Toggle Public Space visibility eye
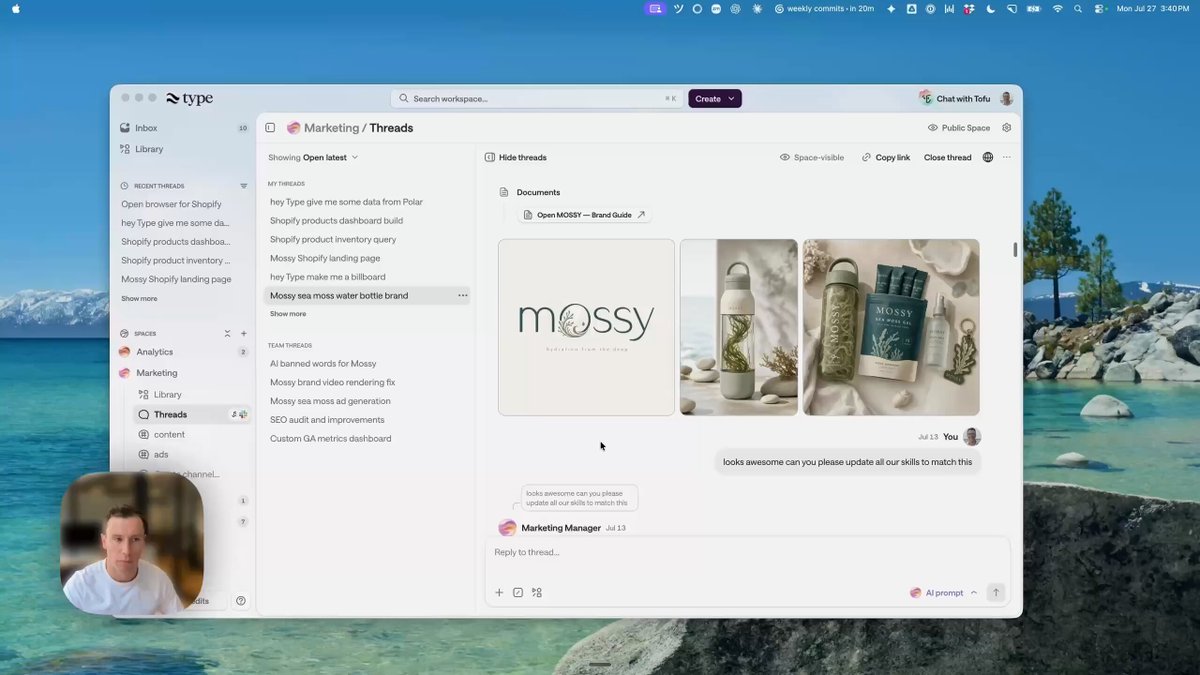1200x675 pixels. tap(933, 128)
